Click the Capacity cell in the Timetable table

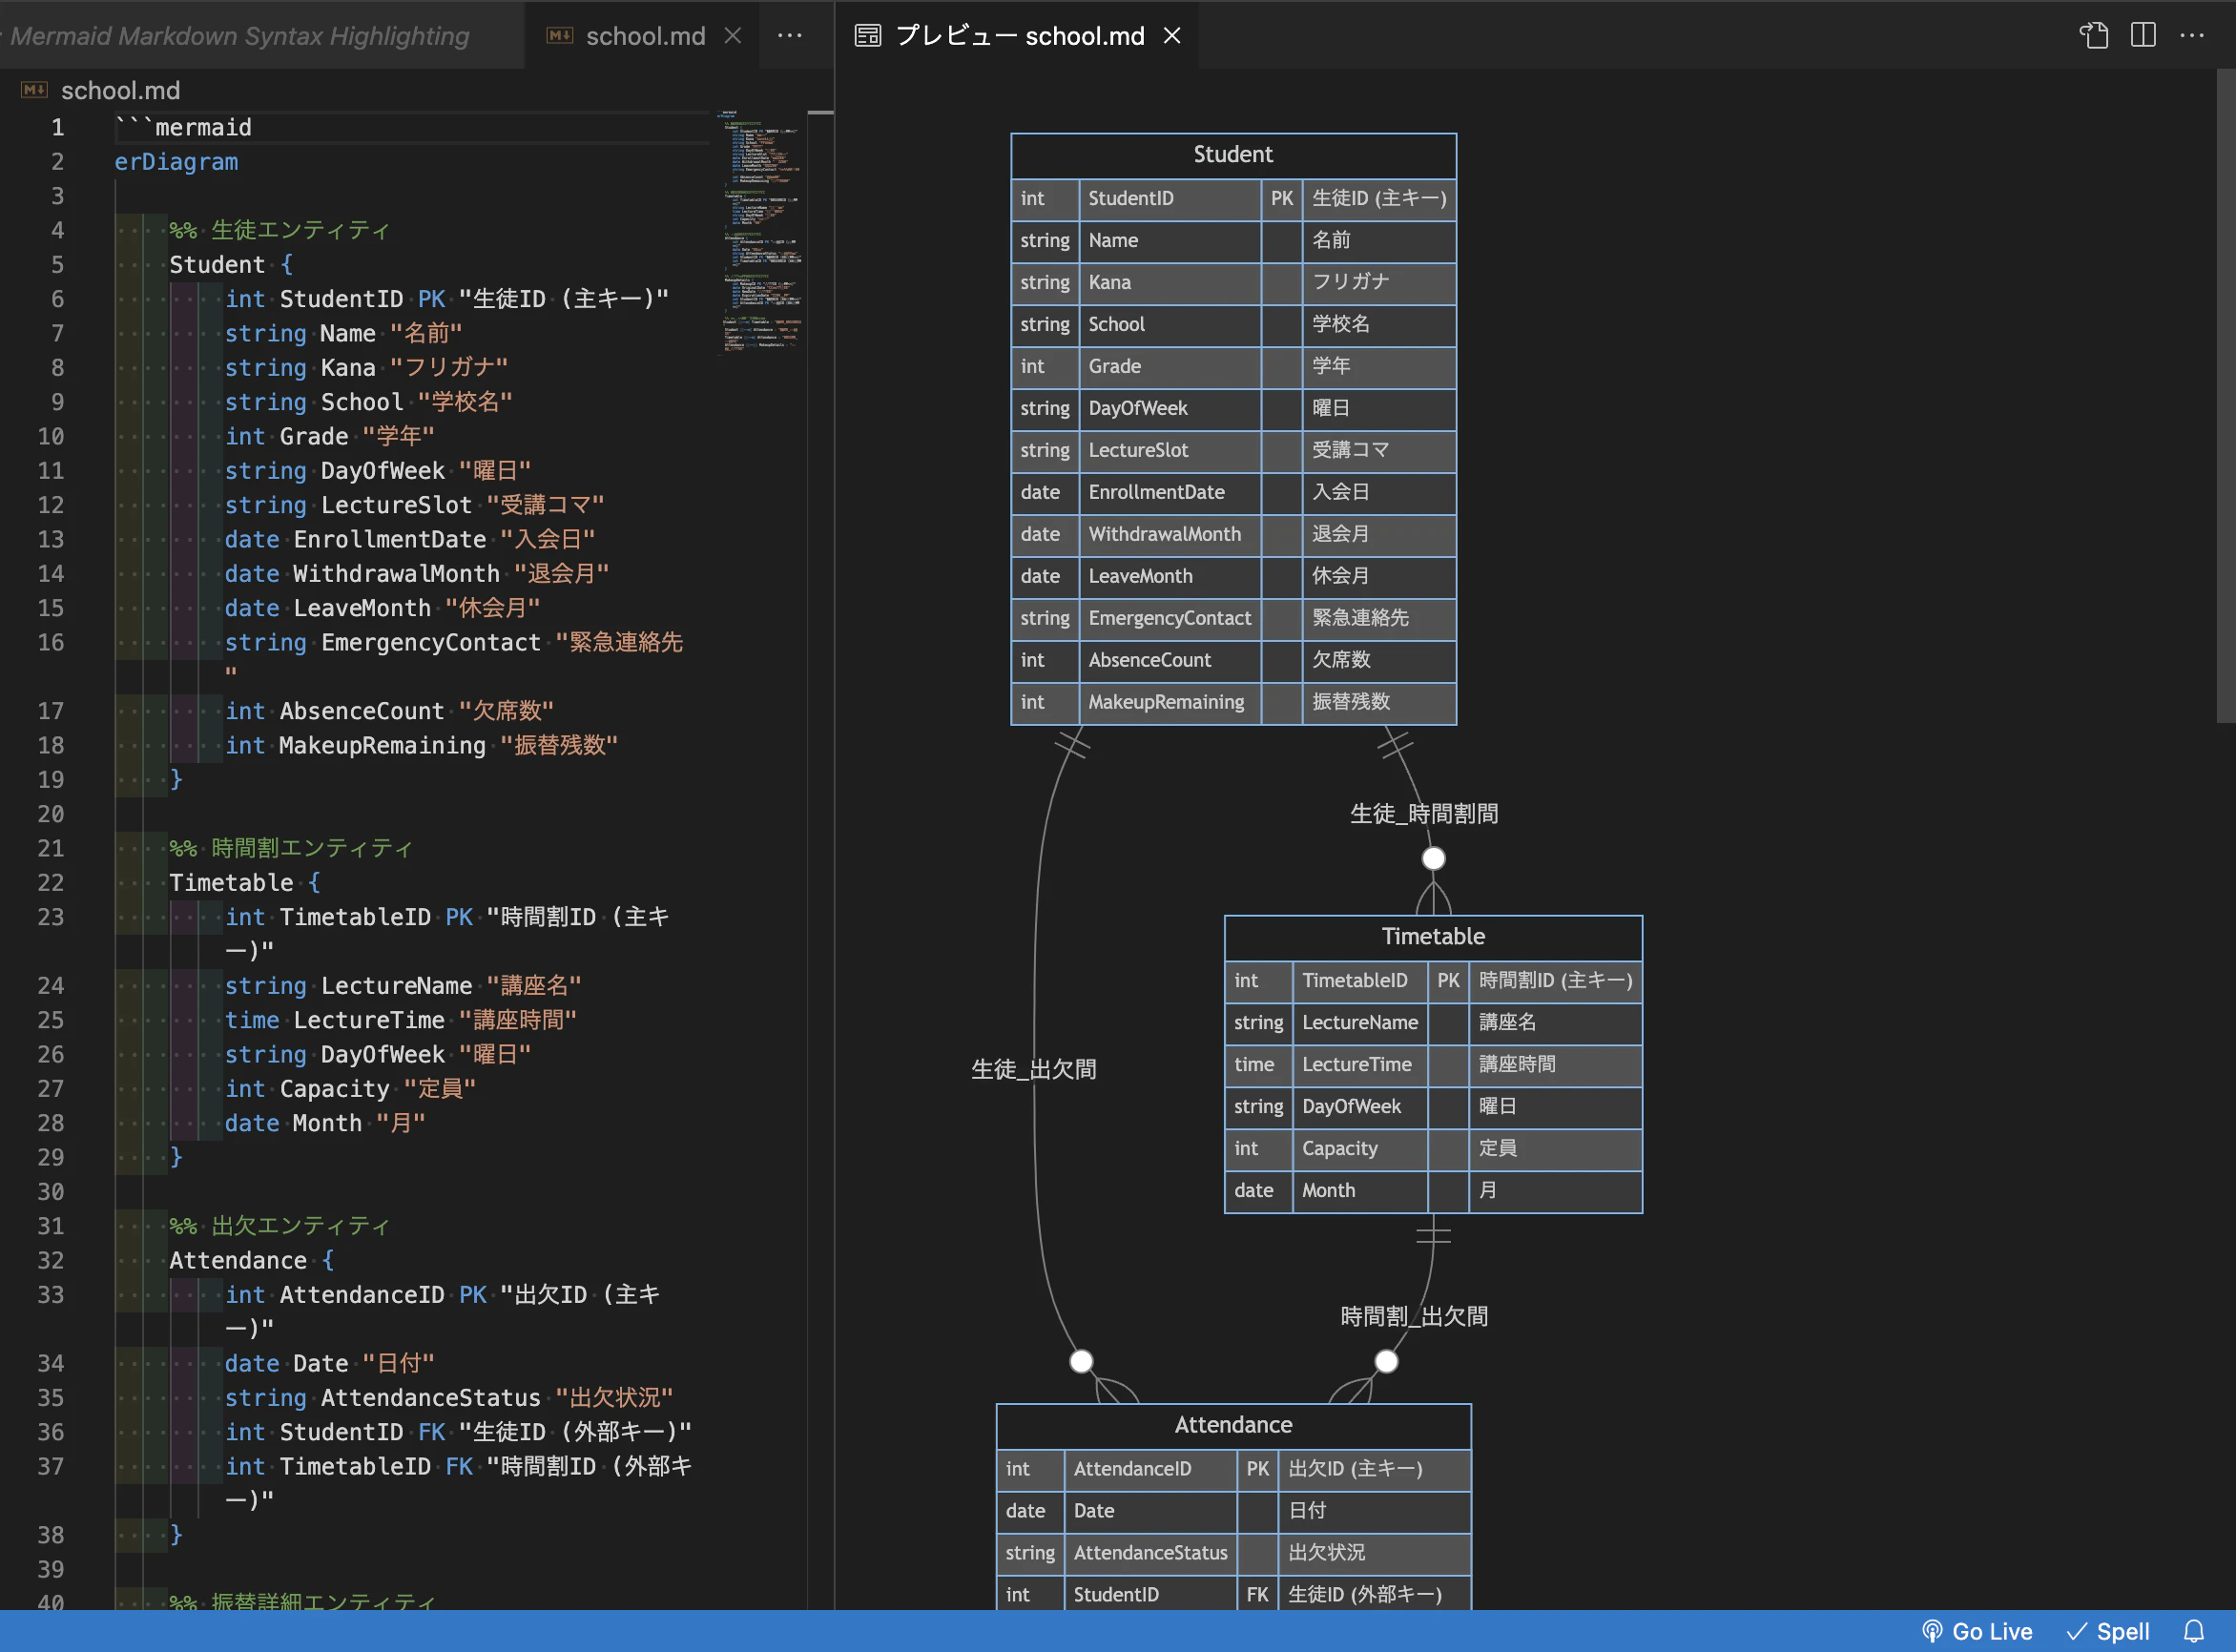(x=1360, y=1149)
